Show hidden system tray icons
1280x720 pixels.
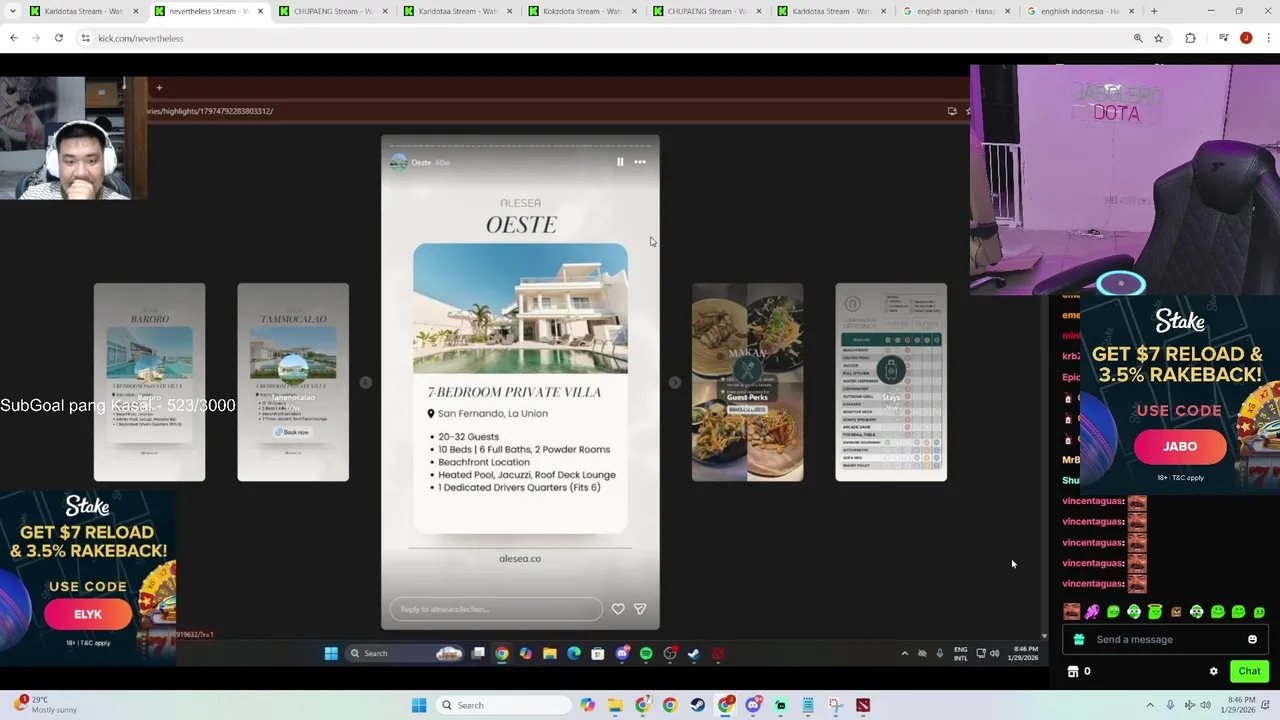(x=1150, y=705)
